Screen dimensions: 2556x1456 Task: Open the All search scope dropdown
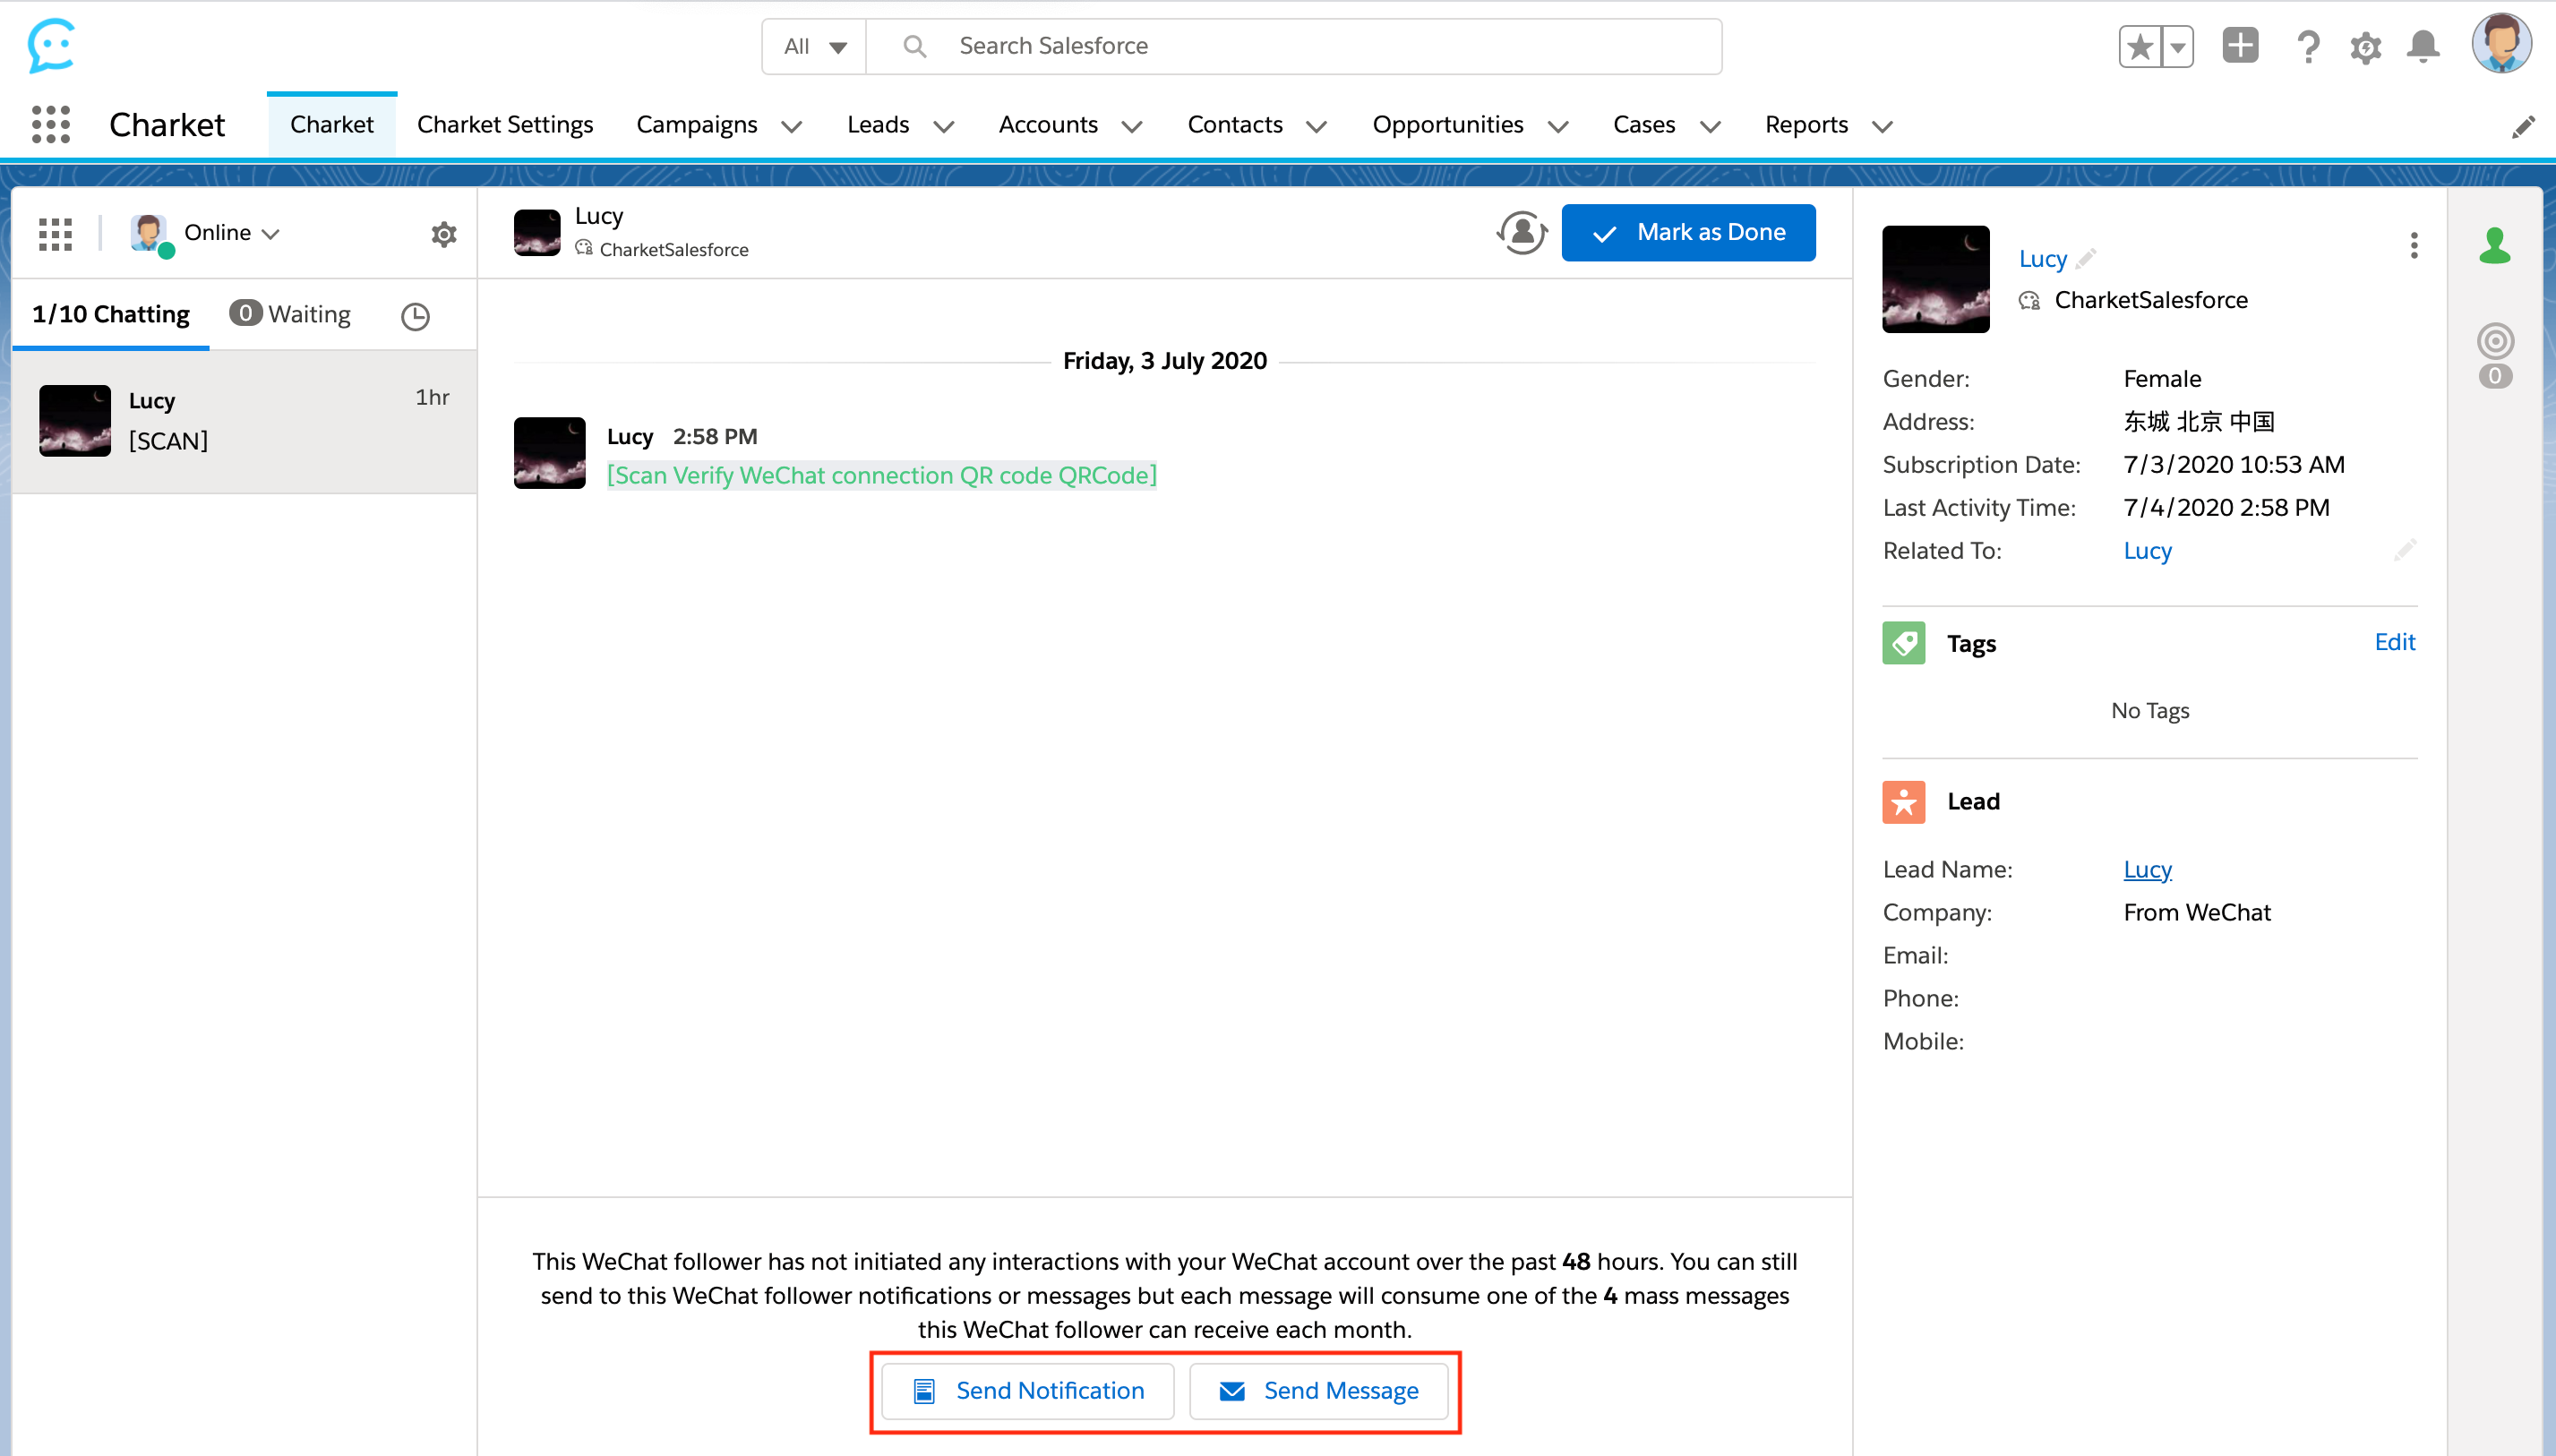[x=814, y=47]
